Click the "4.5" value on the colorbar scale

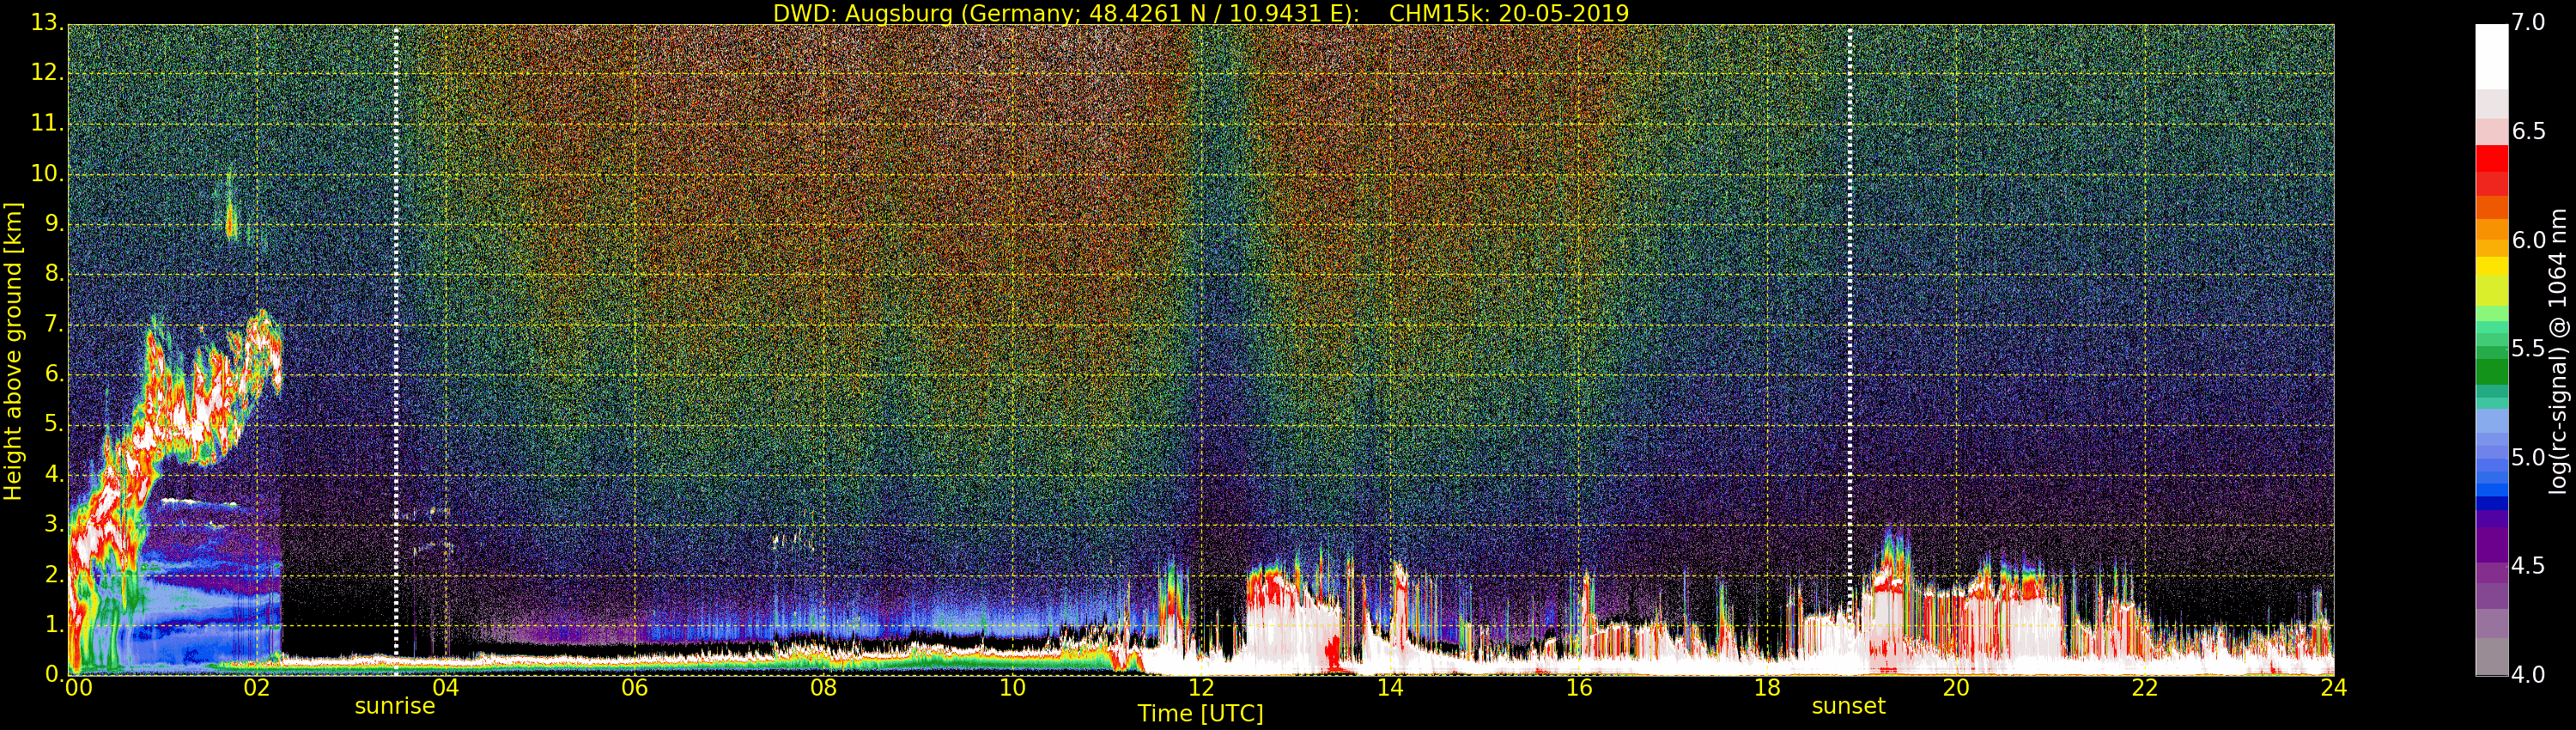[x=2529, y=566]
